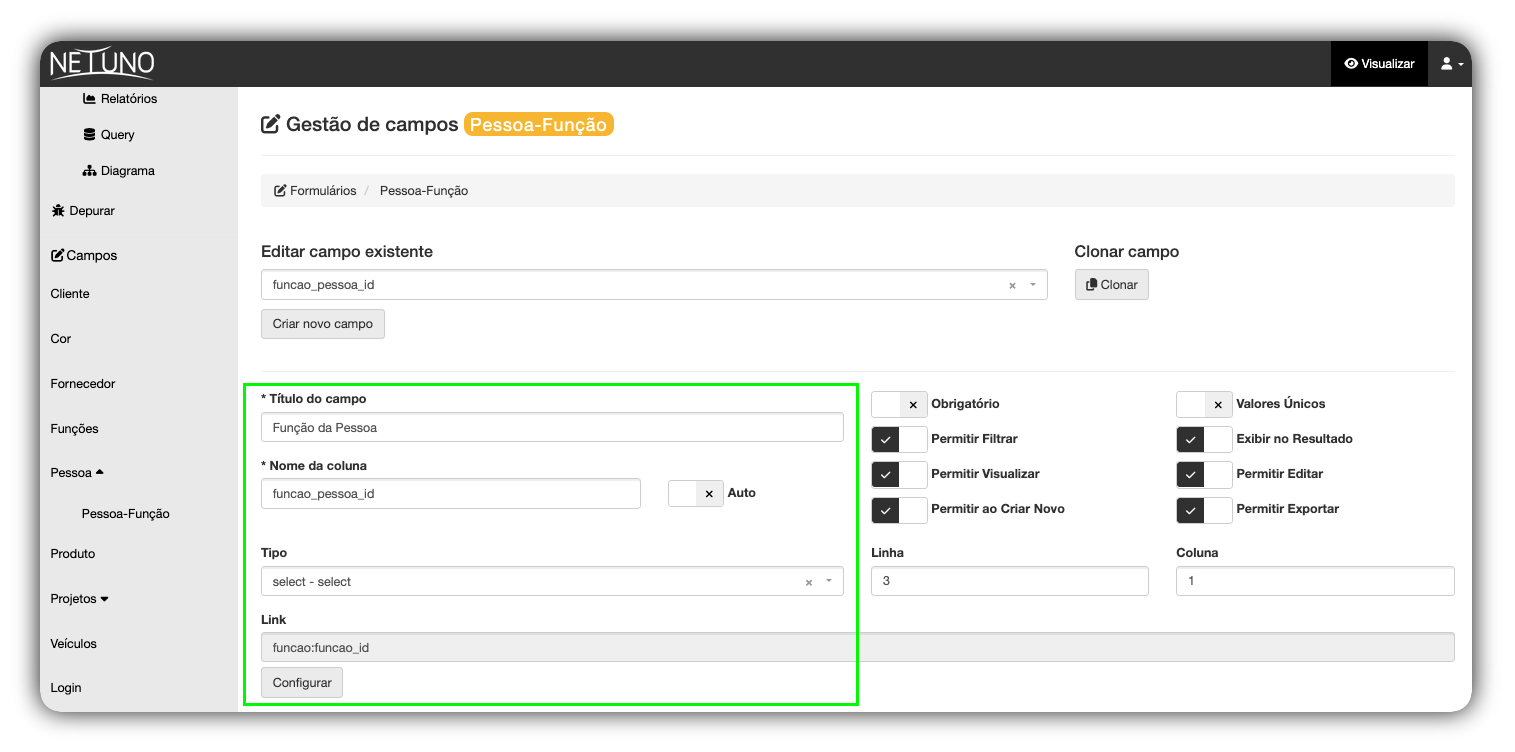Image resolution: width=1515 pixels, height=752 pixels.
Task: Expand the Projetos sidebar menu
Action: (79, 599)
